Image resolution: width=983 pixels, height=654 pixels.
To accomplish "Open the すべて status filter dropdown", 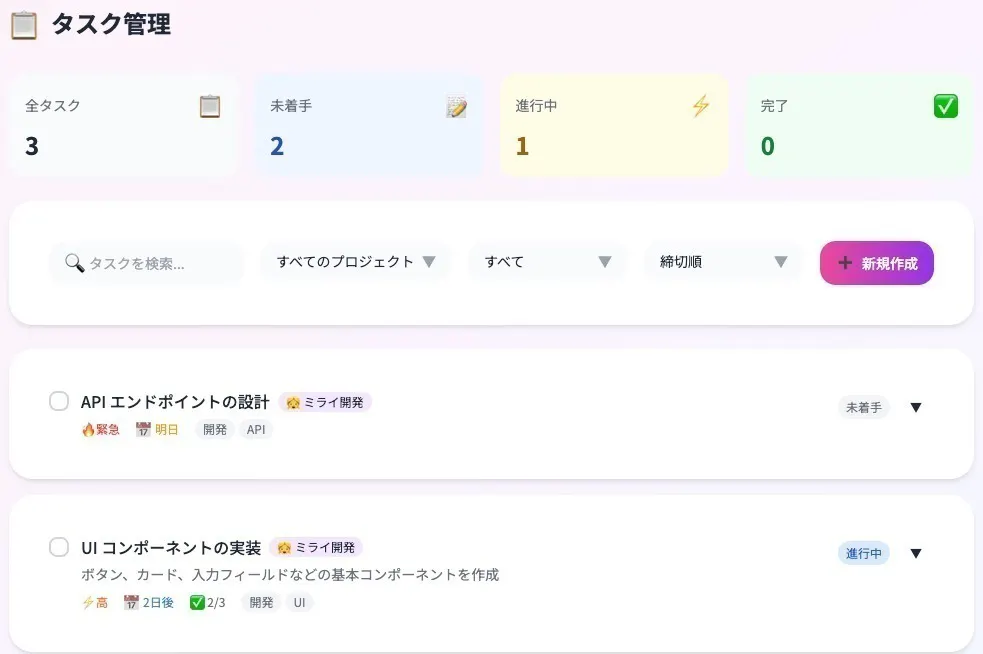I will (x=547, y=262).
